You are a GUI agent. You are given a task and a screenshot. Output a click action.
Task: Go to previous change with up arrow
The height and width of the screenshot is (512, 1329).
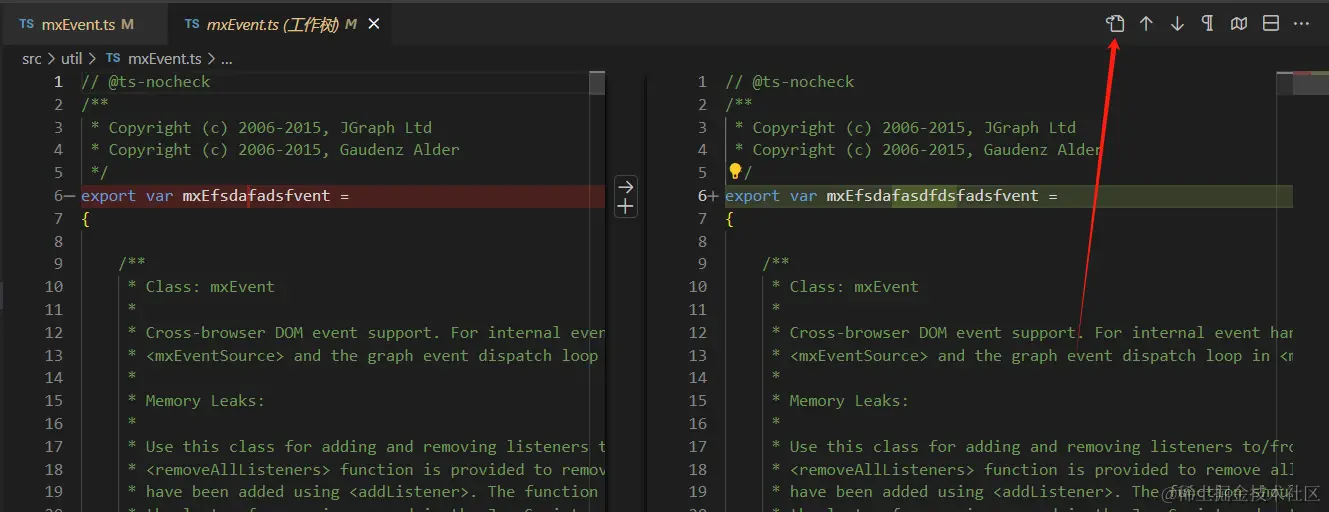[1146, 23]
